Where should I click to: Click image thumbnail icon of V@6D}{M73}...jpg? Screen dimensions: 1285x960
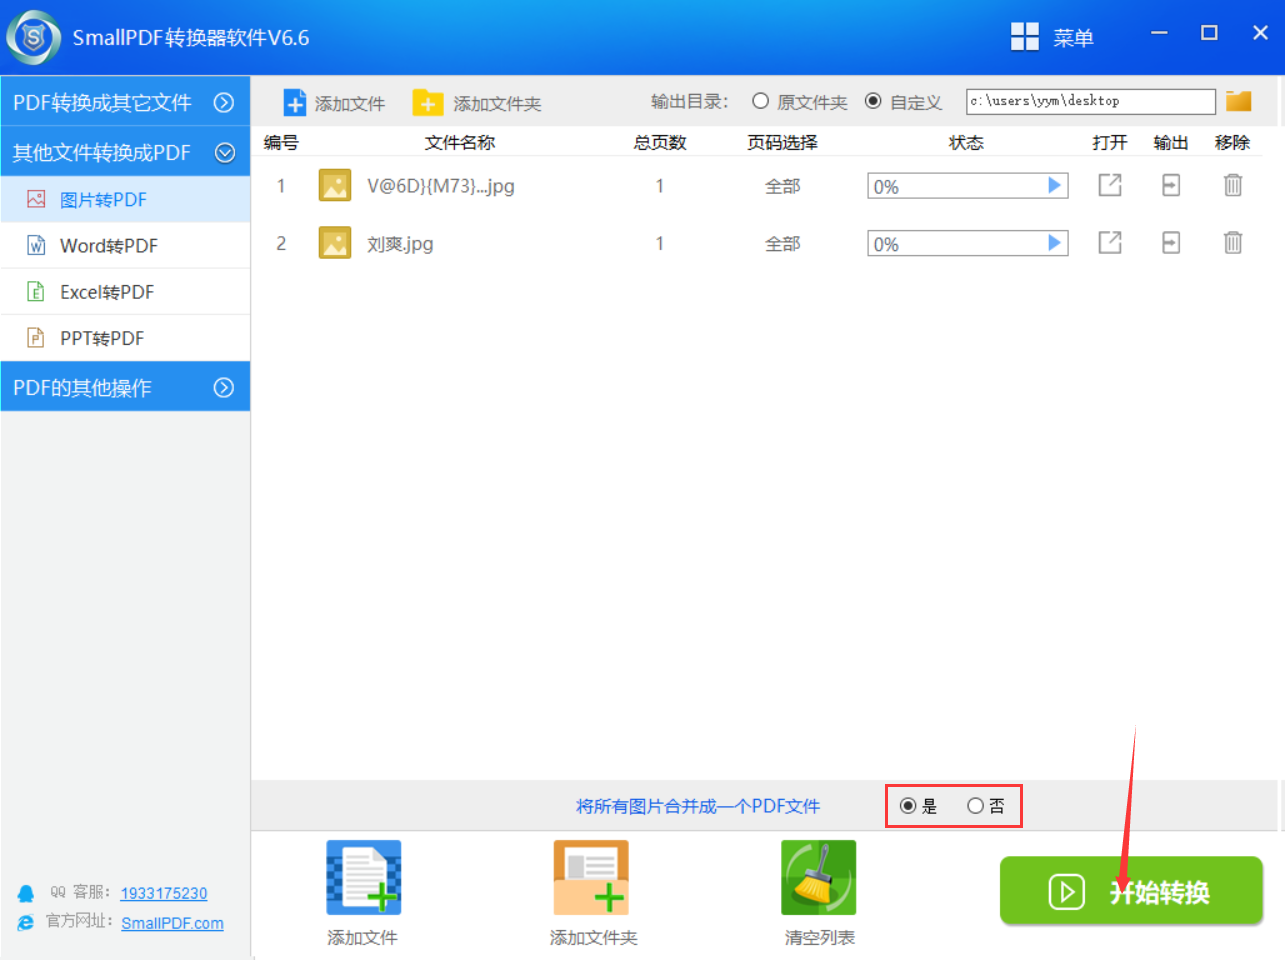[x=335, y=185]
